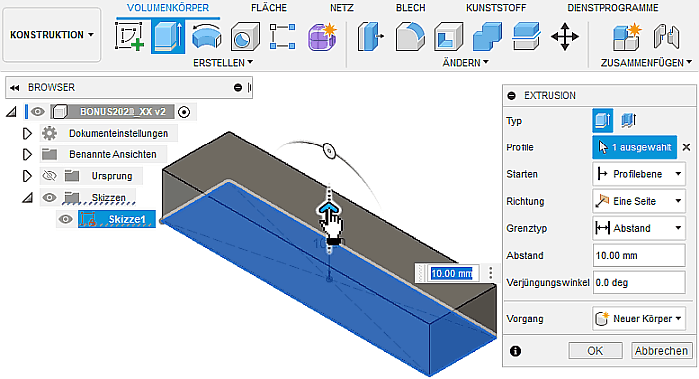Confirm extrusion with OK button

pyautogui.click(x=595, y=351)
